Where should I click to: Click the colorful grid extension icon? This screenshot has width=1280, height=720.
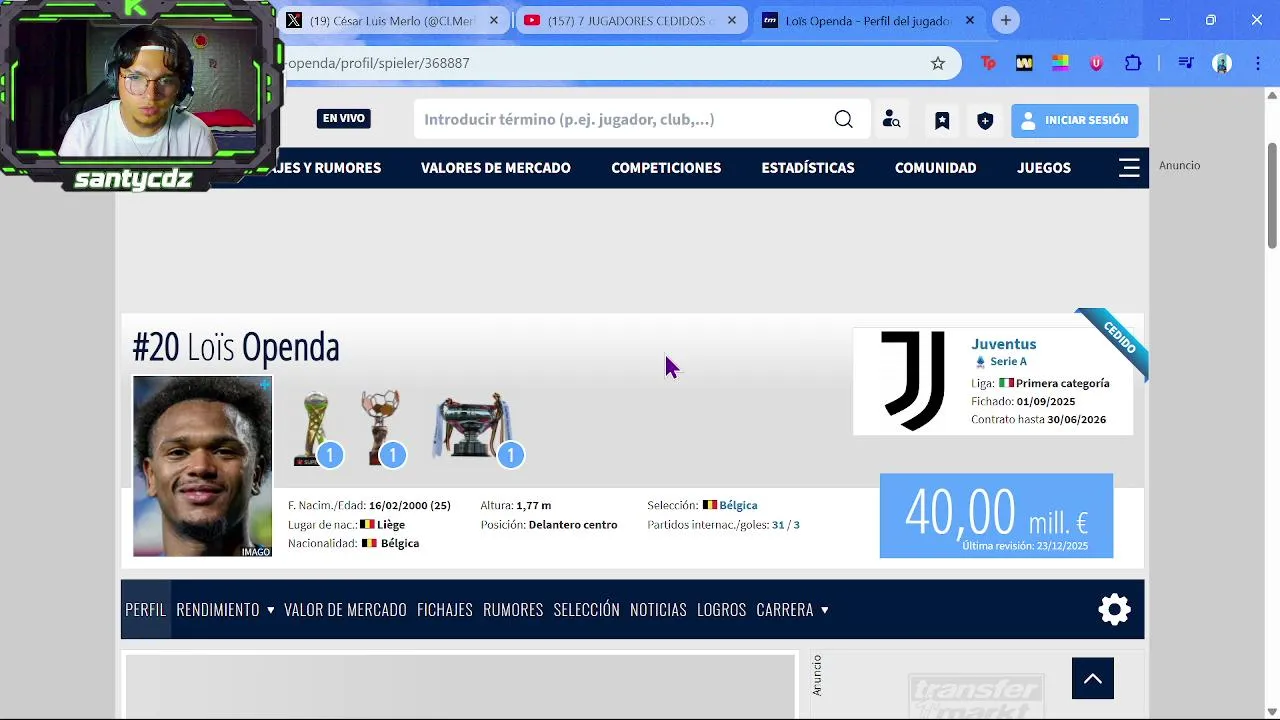[1060, 63]
